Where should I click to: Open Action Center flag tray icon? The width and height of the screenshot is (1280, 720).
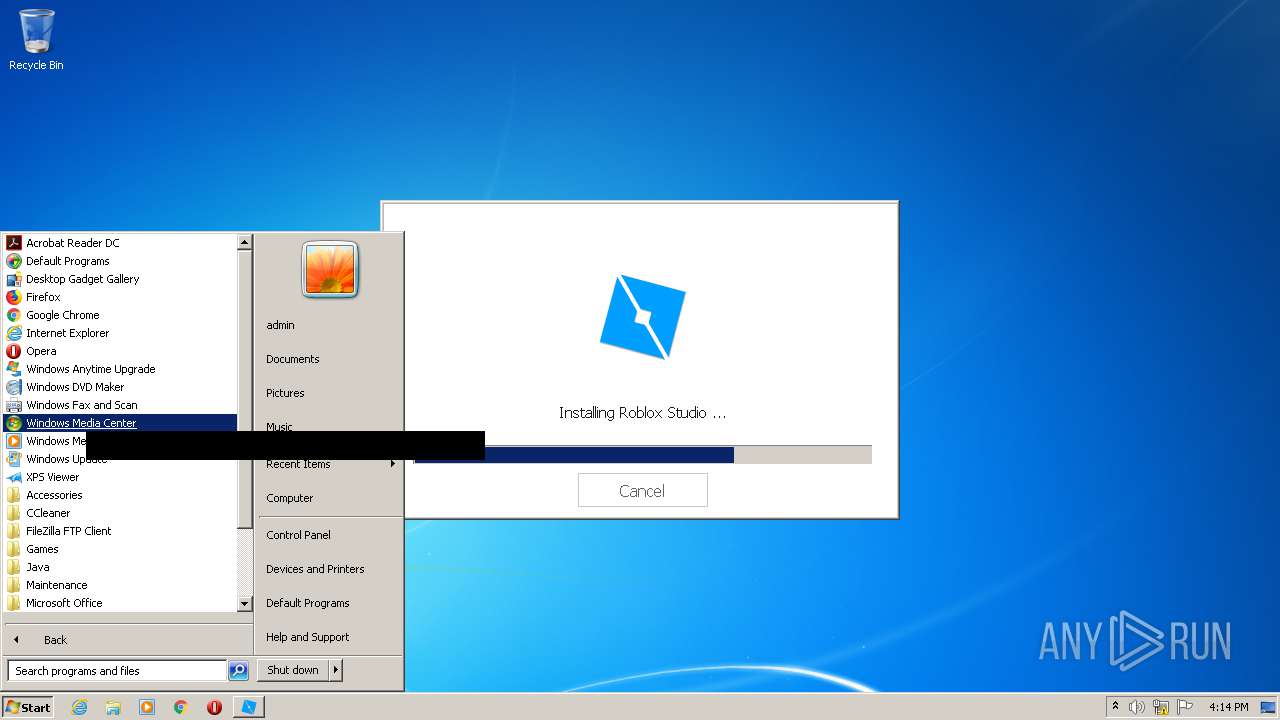point(1185,707)
